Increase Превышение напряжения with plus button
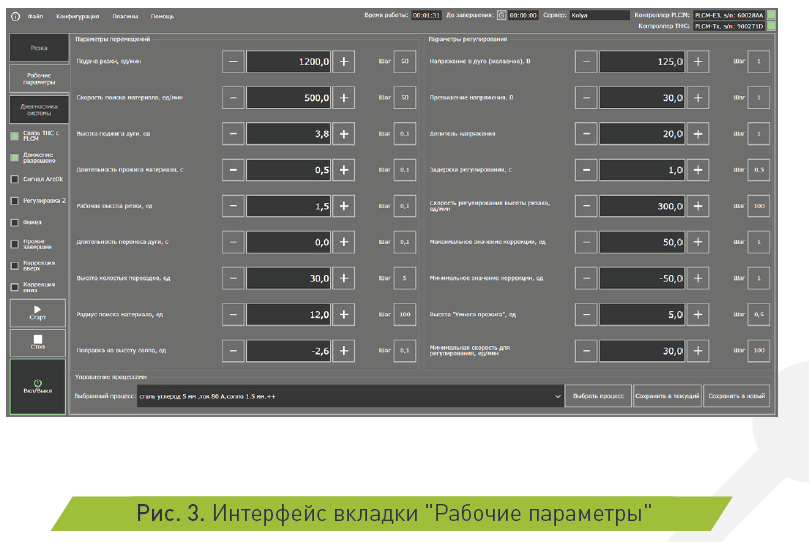 [698, 97]
